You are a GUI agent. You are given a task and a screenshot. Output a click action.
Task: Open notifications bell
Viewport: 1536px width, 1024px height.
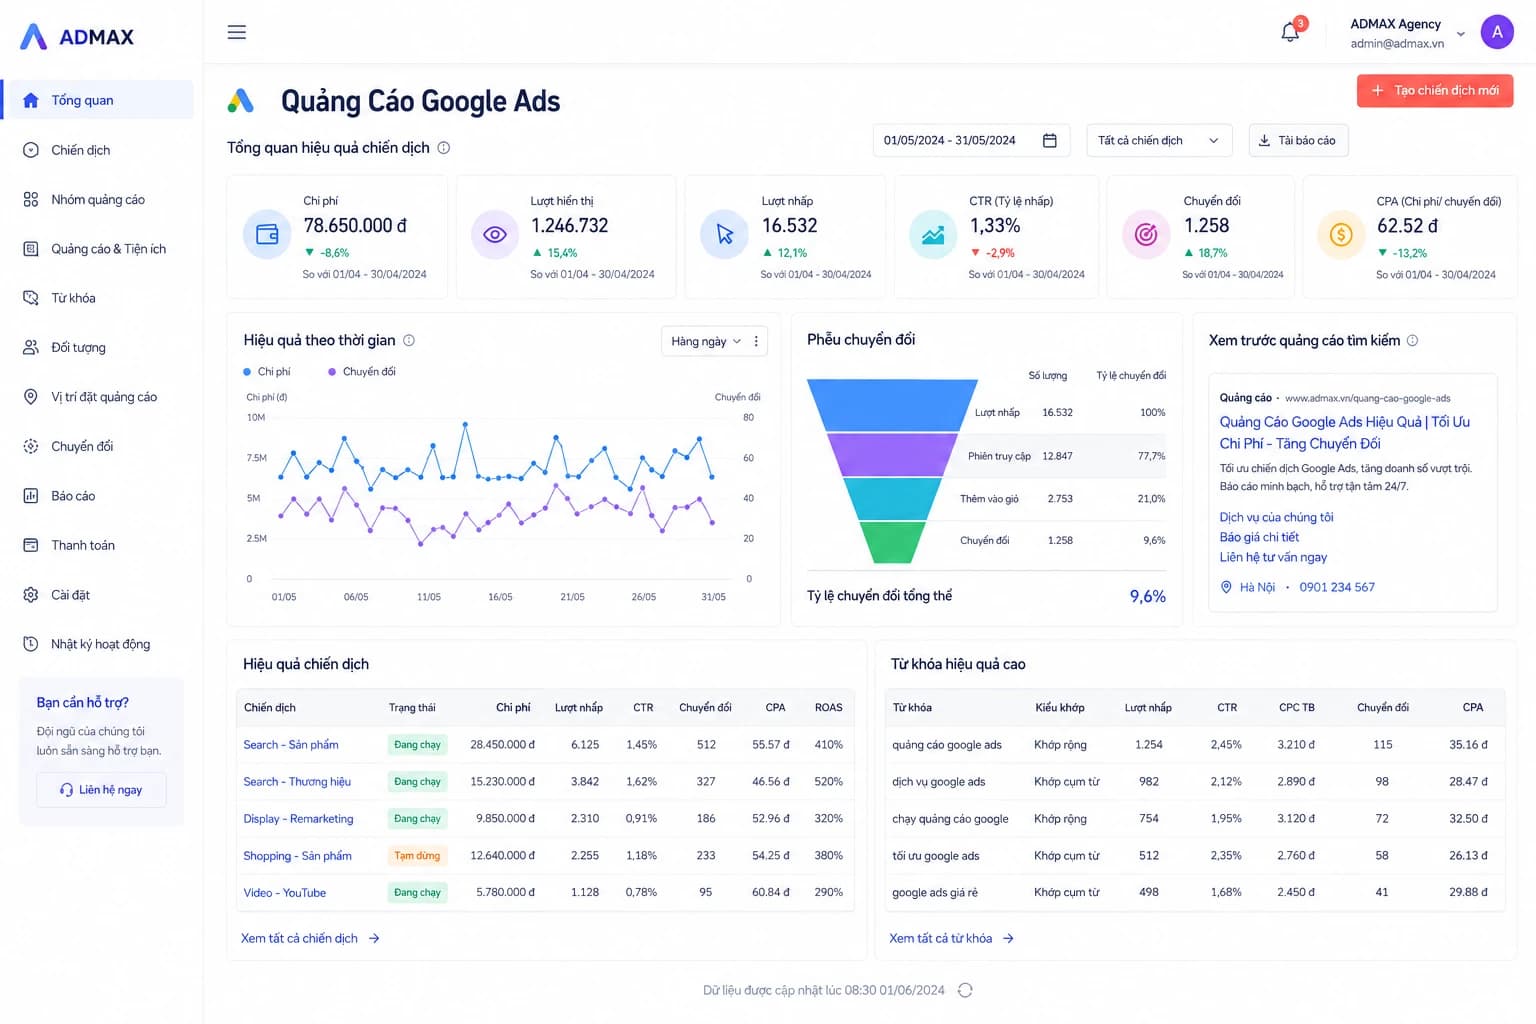(x=1290, y=32)
